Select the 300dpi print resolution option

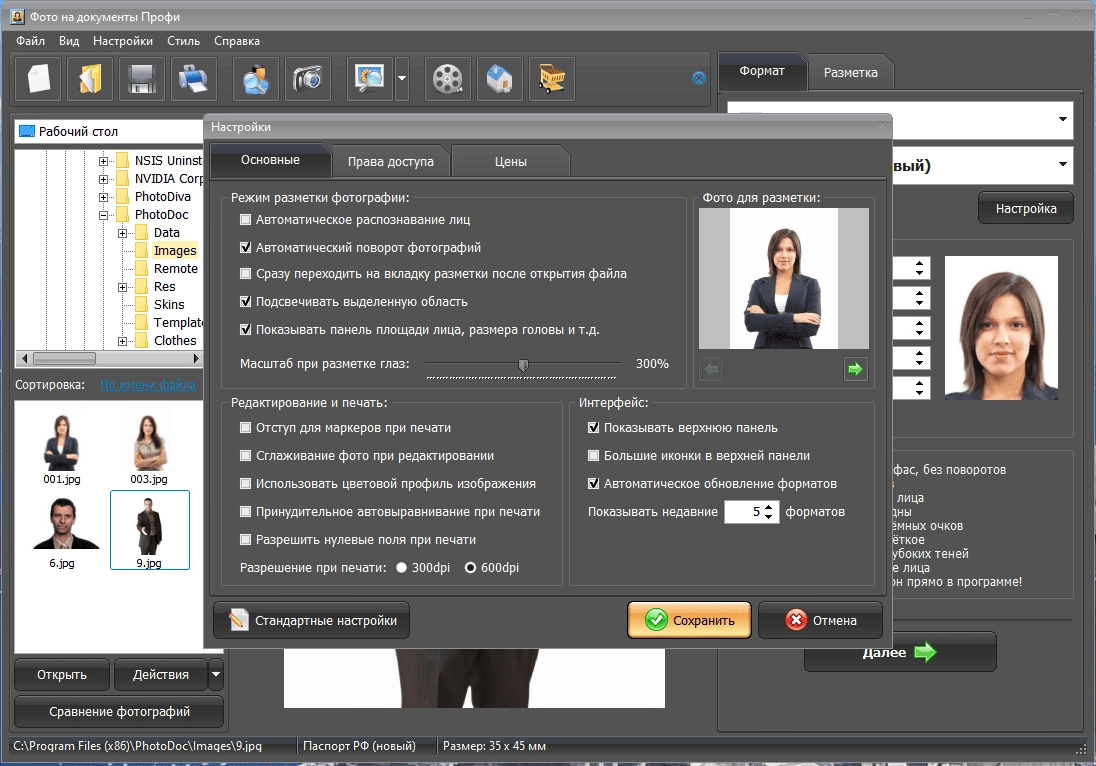[401, 568]
